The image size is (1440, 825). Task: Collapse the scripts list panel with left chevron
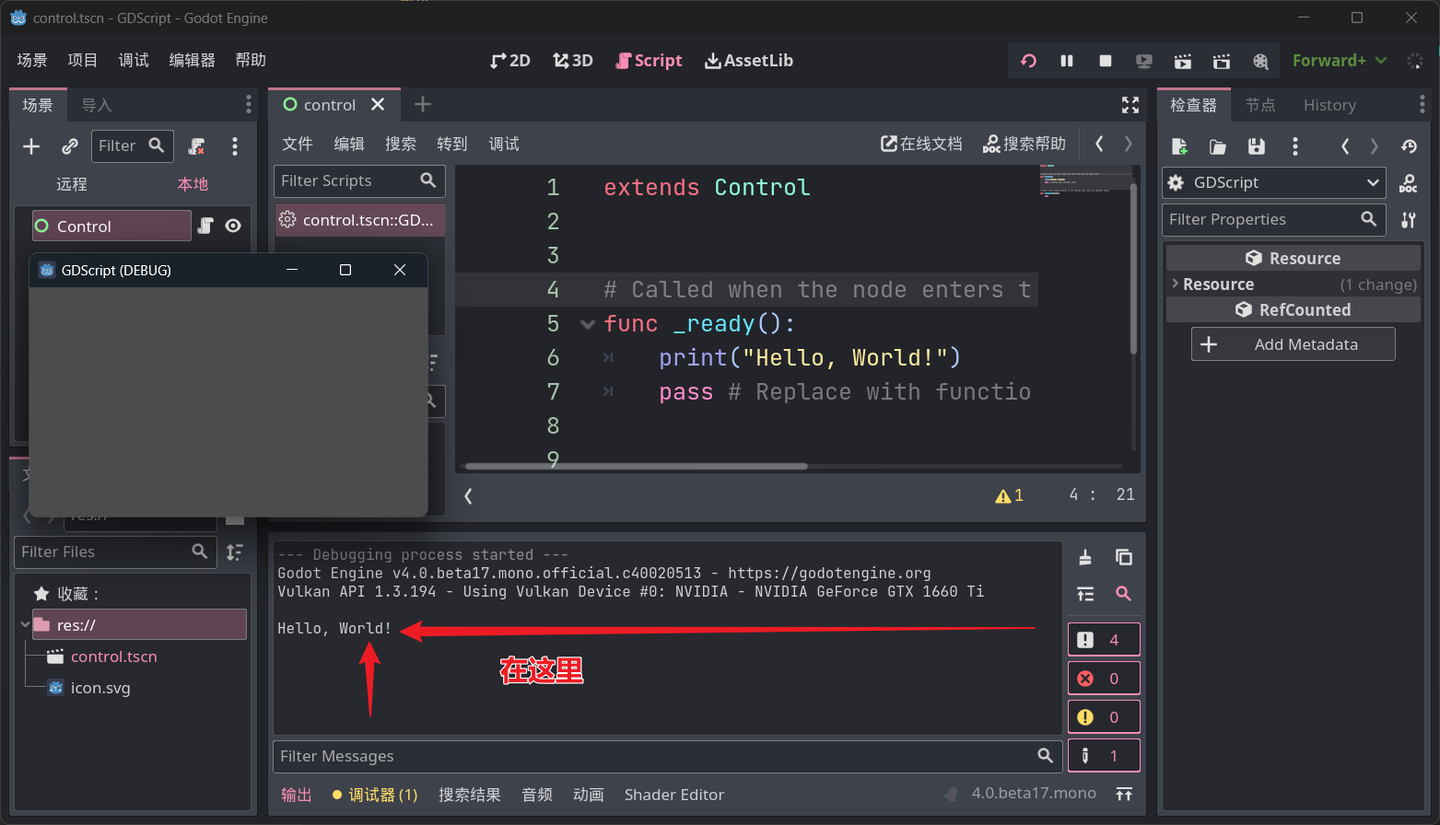tap(468, 495)
